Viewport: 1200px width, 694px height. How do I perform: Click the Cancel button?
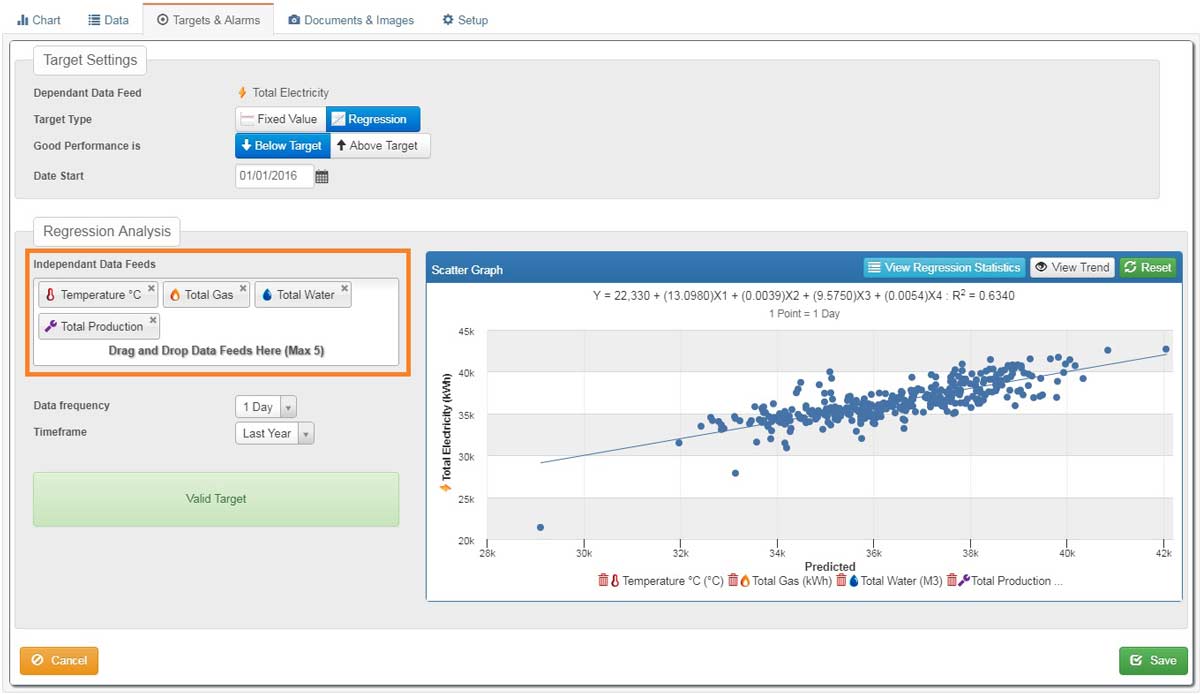click(59, 660)
